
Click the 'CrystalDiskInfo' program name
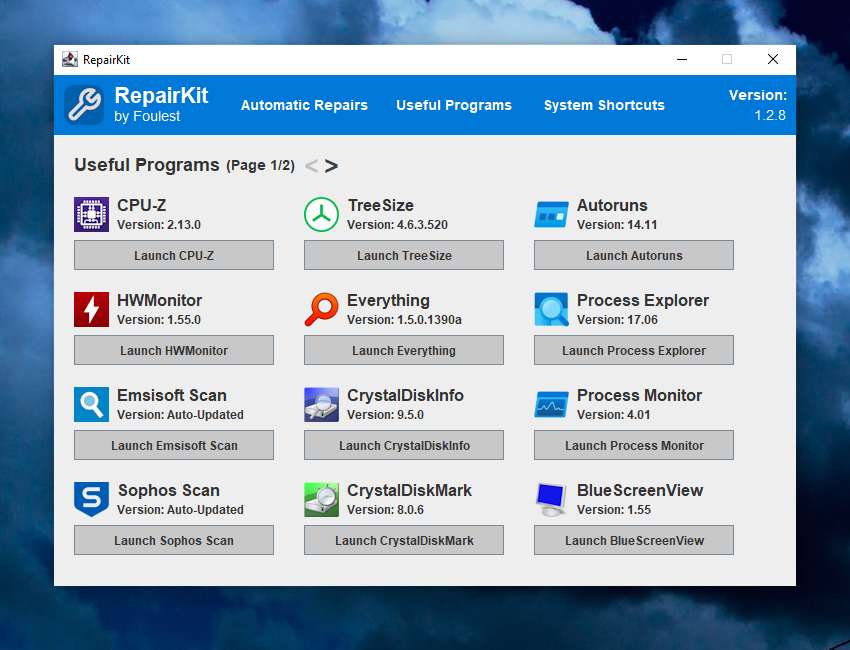click(x=405, y=396)
